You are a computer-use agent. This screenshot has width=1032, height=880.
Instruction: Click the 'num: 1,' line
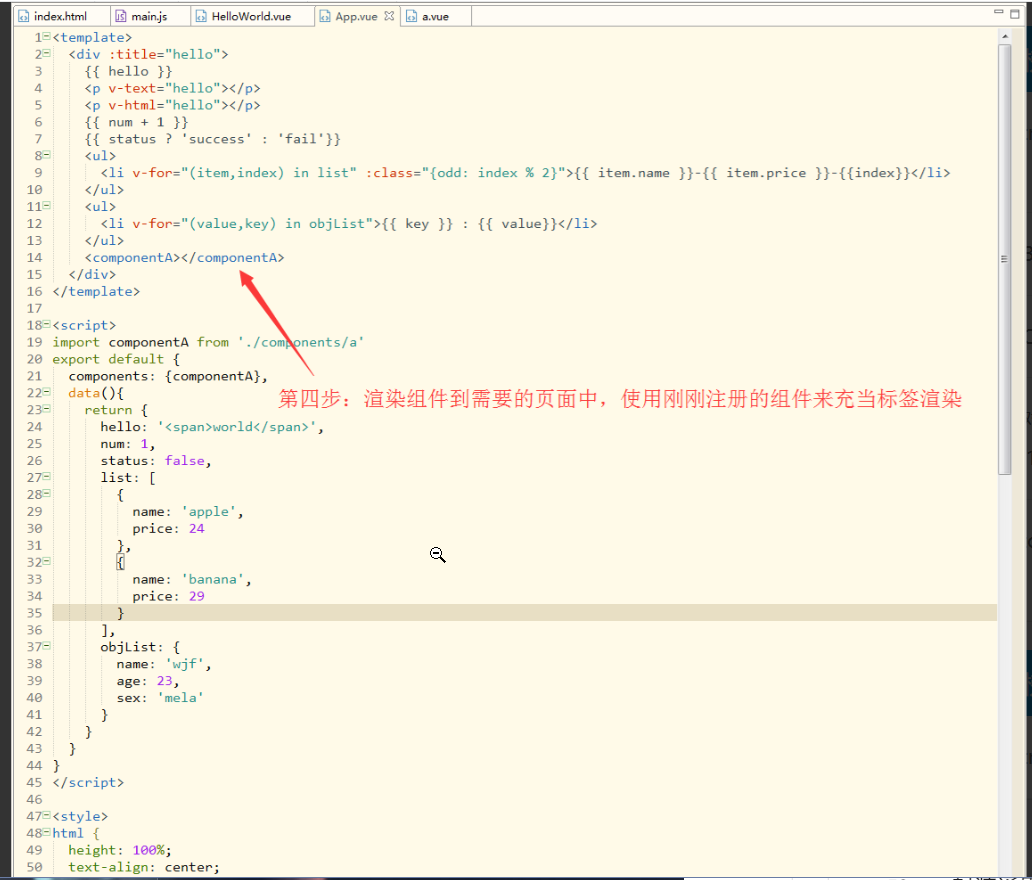pos(128,444)
